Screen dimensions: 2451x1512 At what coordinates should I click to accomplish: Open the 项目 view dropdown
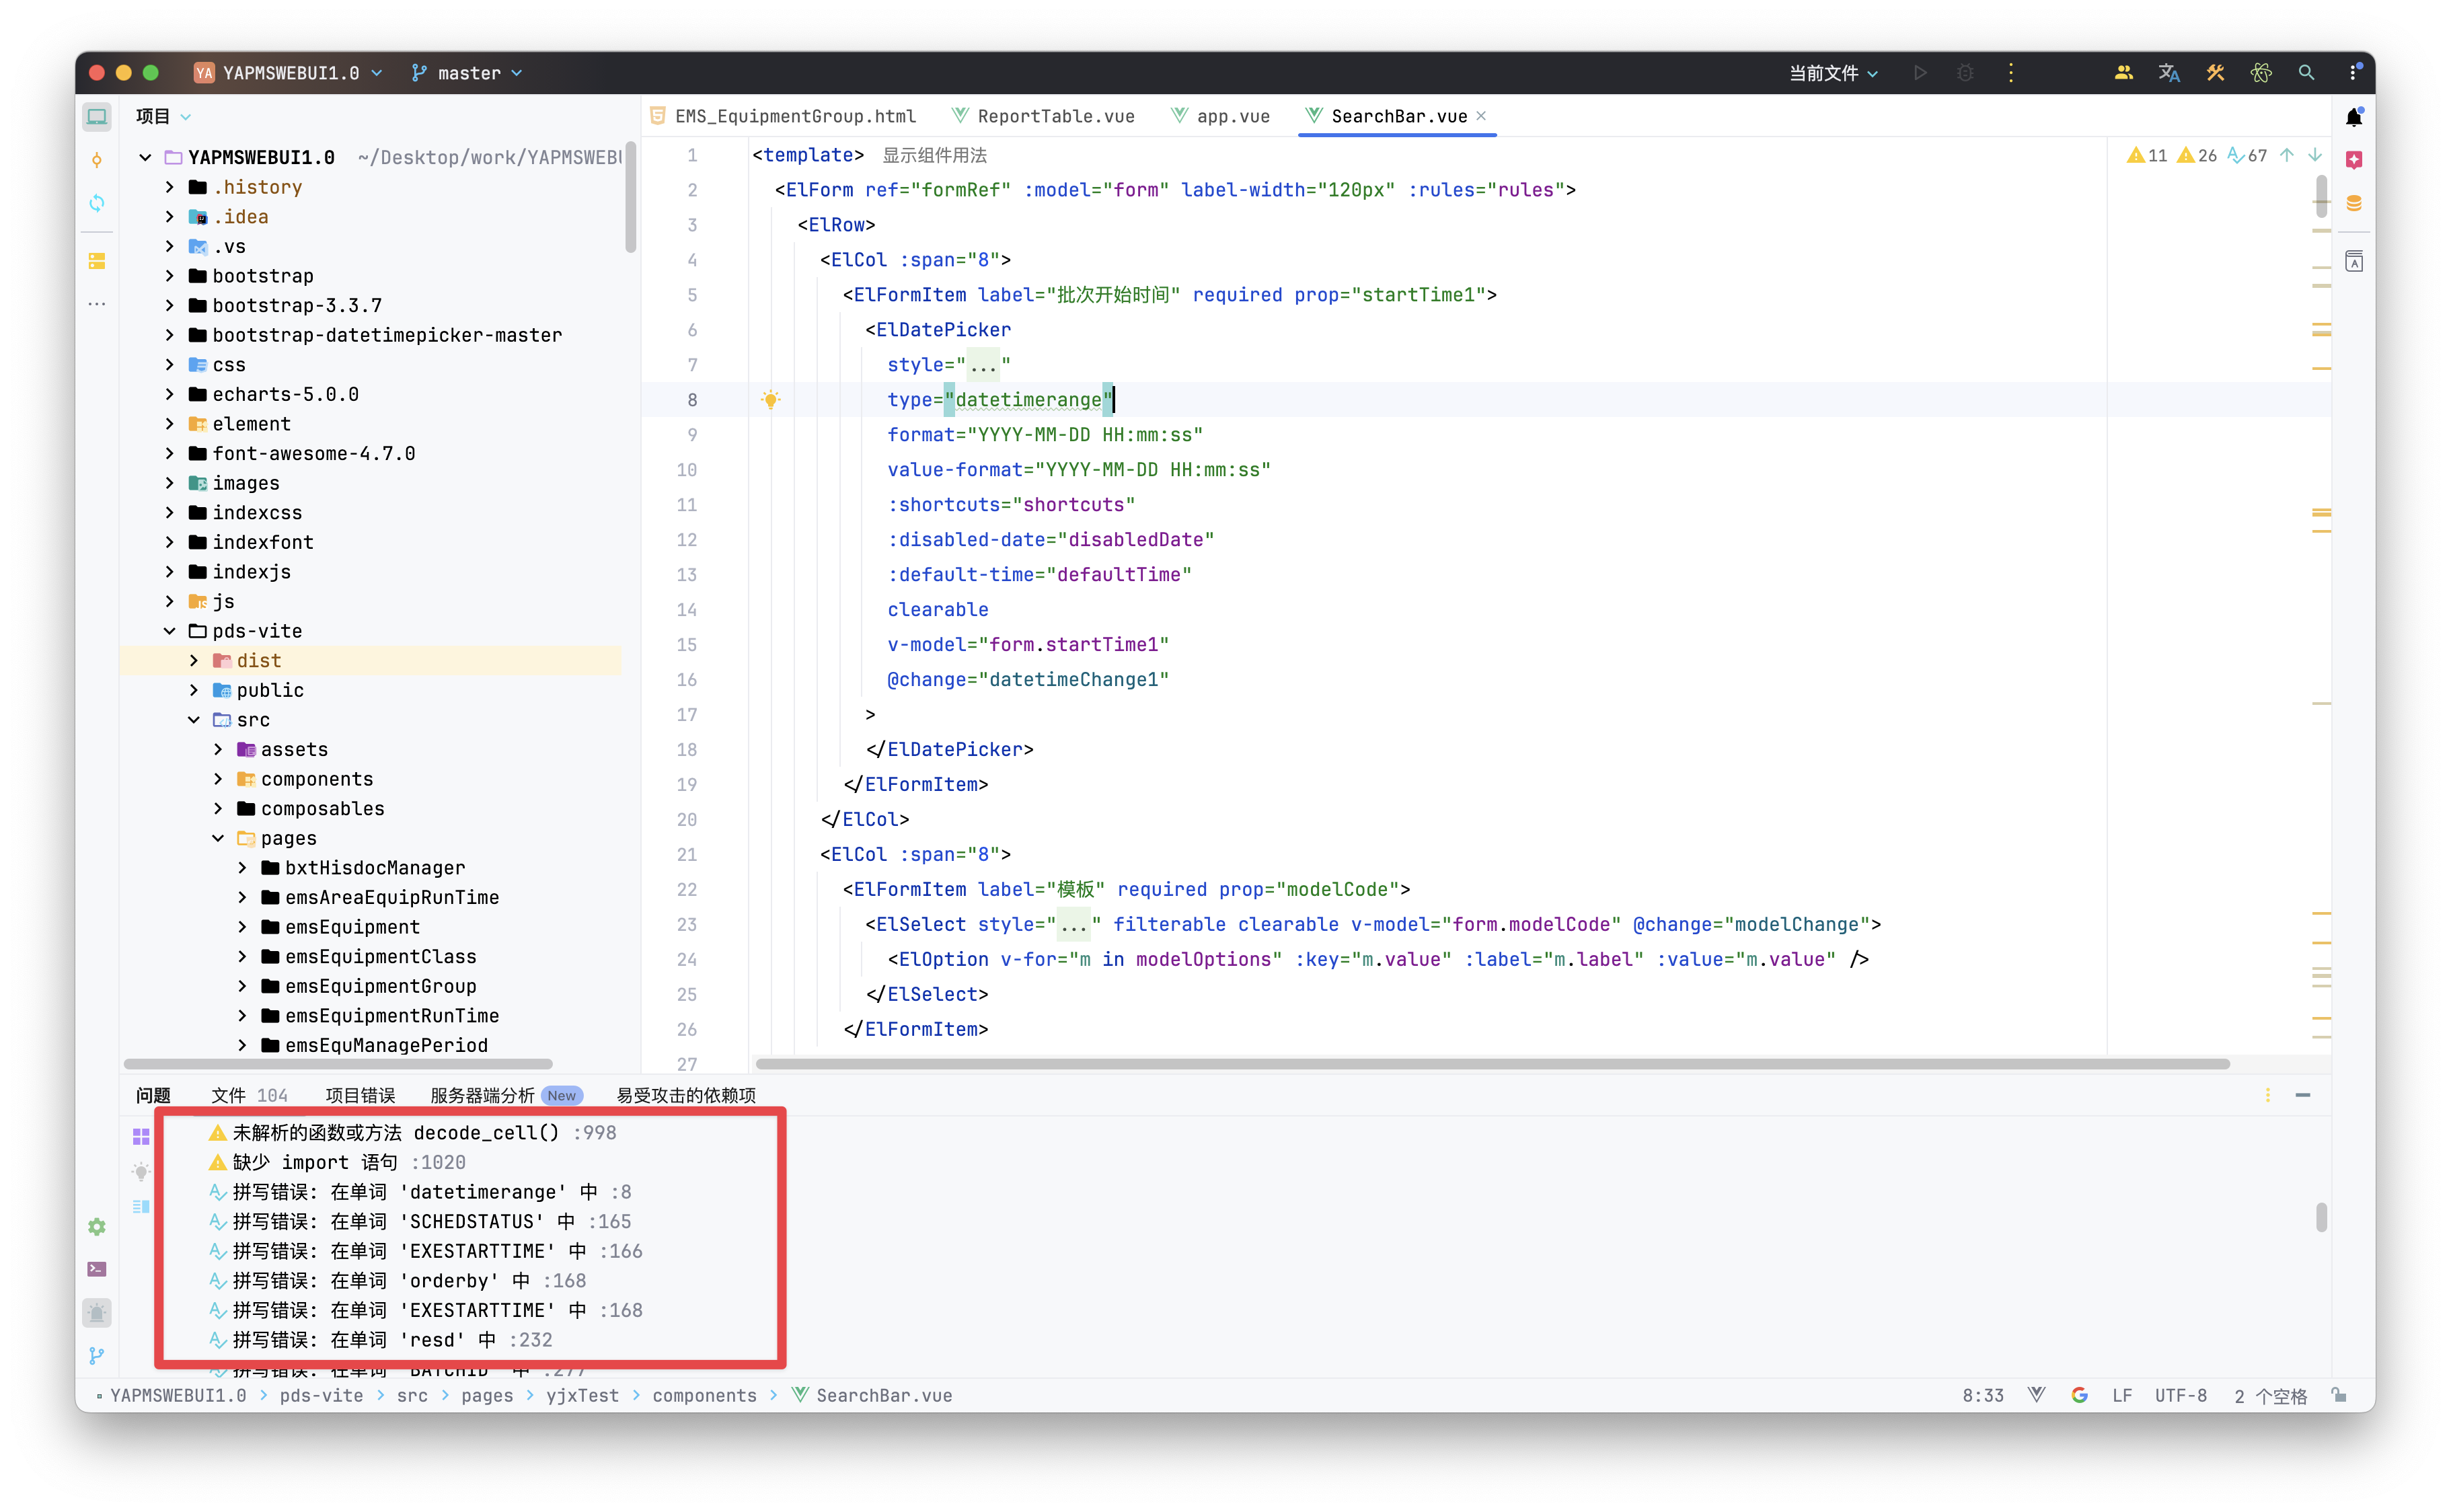(163, 117)
